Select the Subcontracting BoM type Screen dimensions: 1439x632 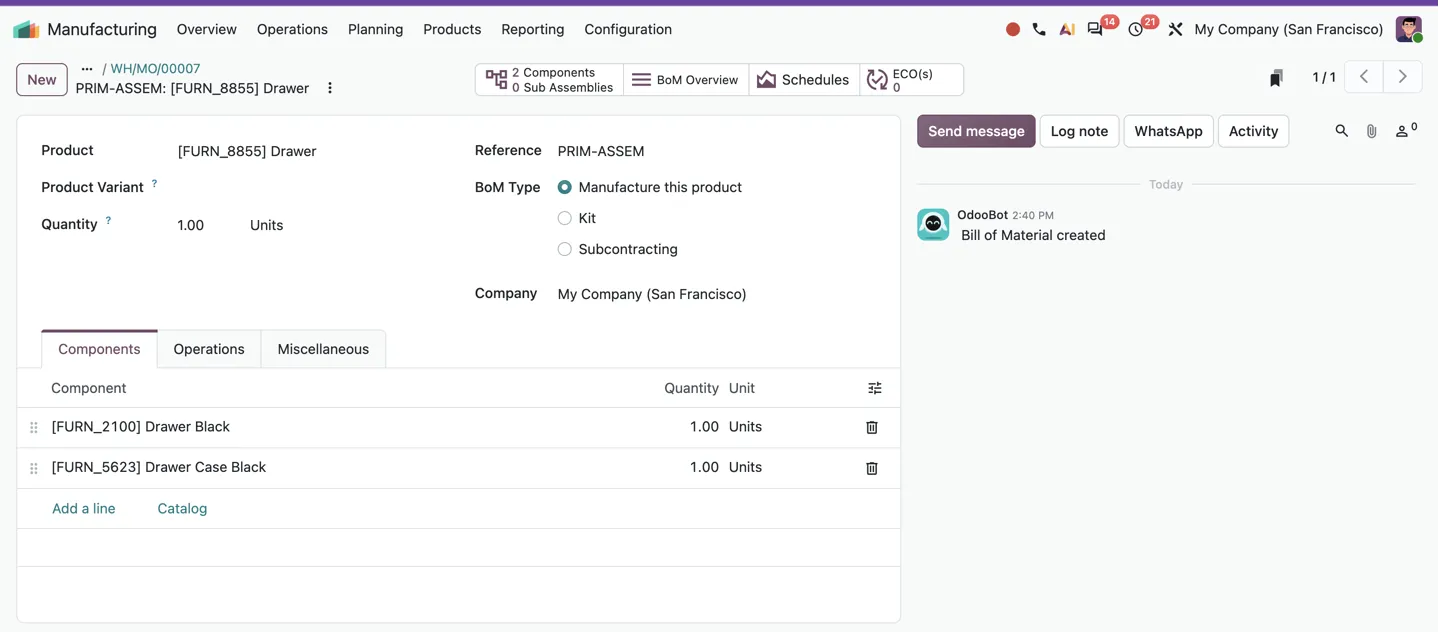click(565, 249)
